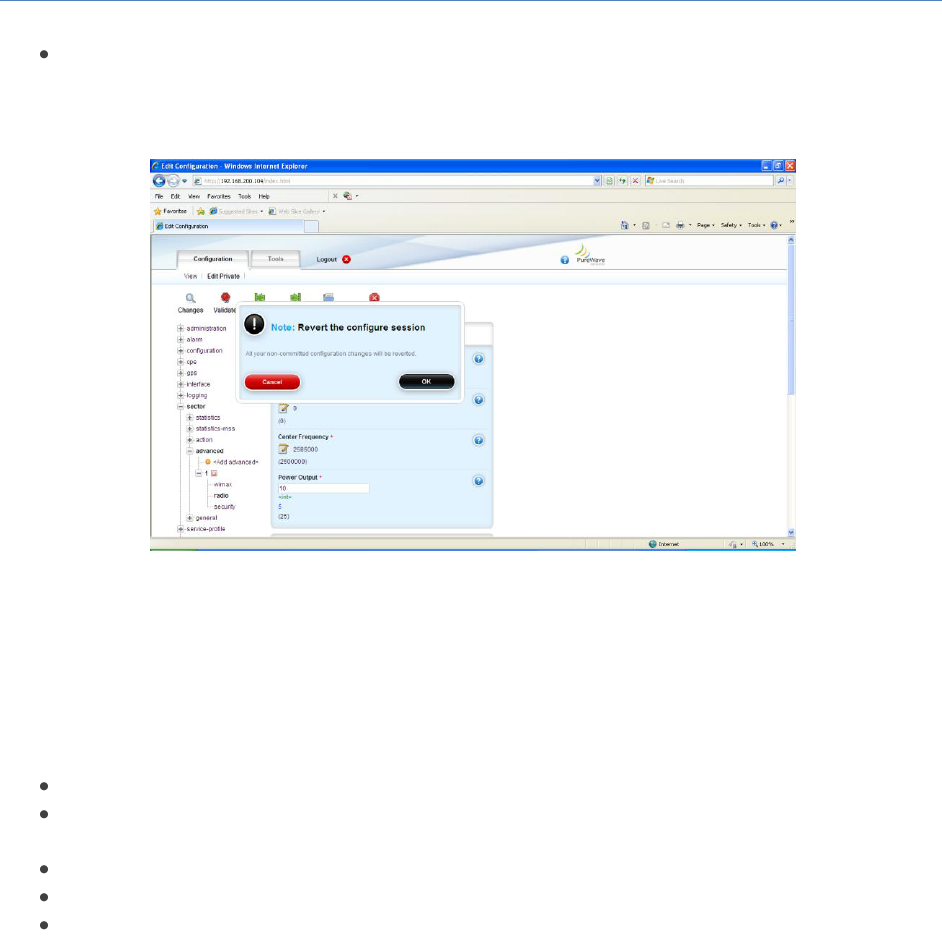Screen dimensions: 942x937
Task: Expand the general tree node
Action: [x=189, y=518]
